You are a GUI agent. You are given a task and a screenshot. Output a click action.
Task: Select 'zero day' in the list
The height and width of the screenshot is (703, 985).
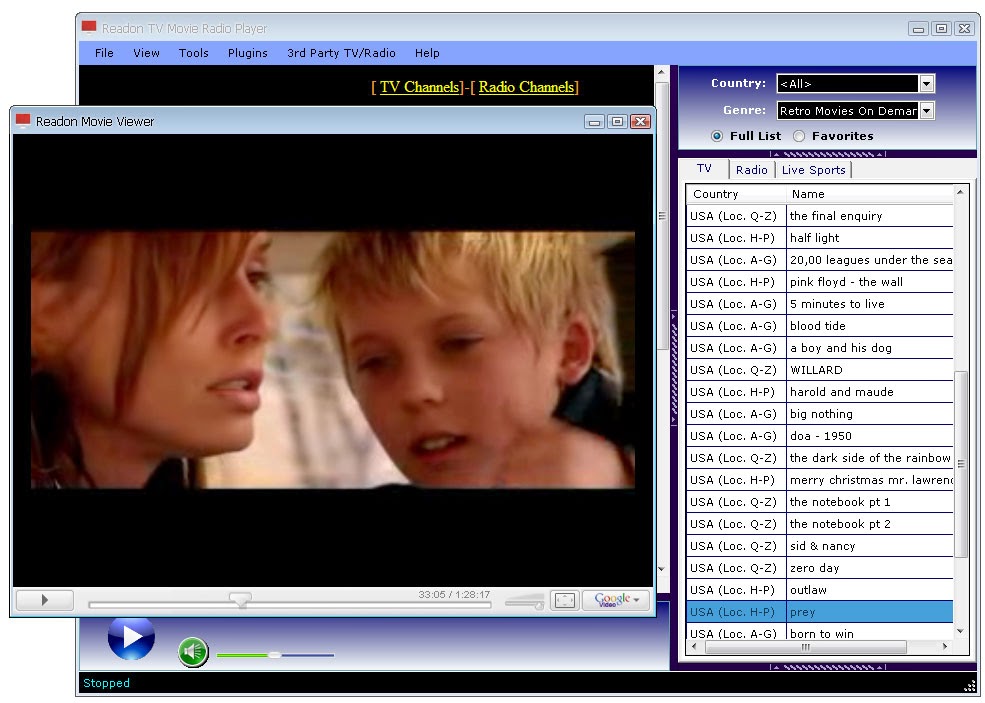tap(819, 568)
